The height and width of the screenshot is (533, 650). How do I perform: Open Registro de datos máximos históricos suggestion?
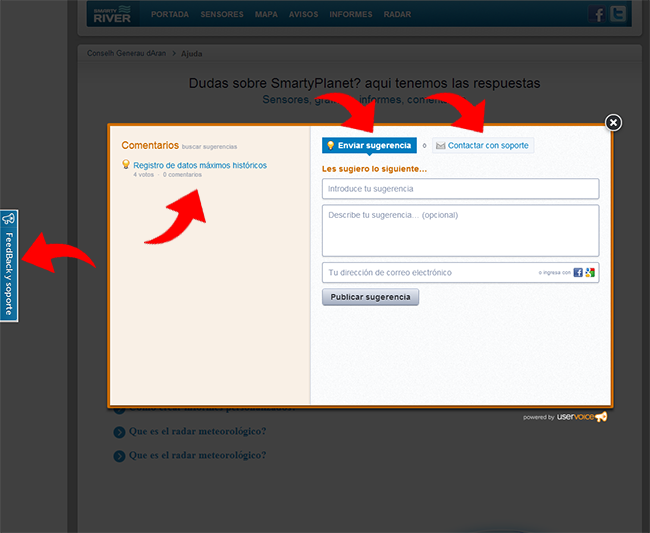(200, 165)
